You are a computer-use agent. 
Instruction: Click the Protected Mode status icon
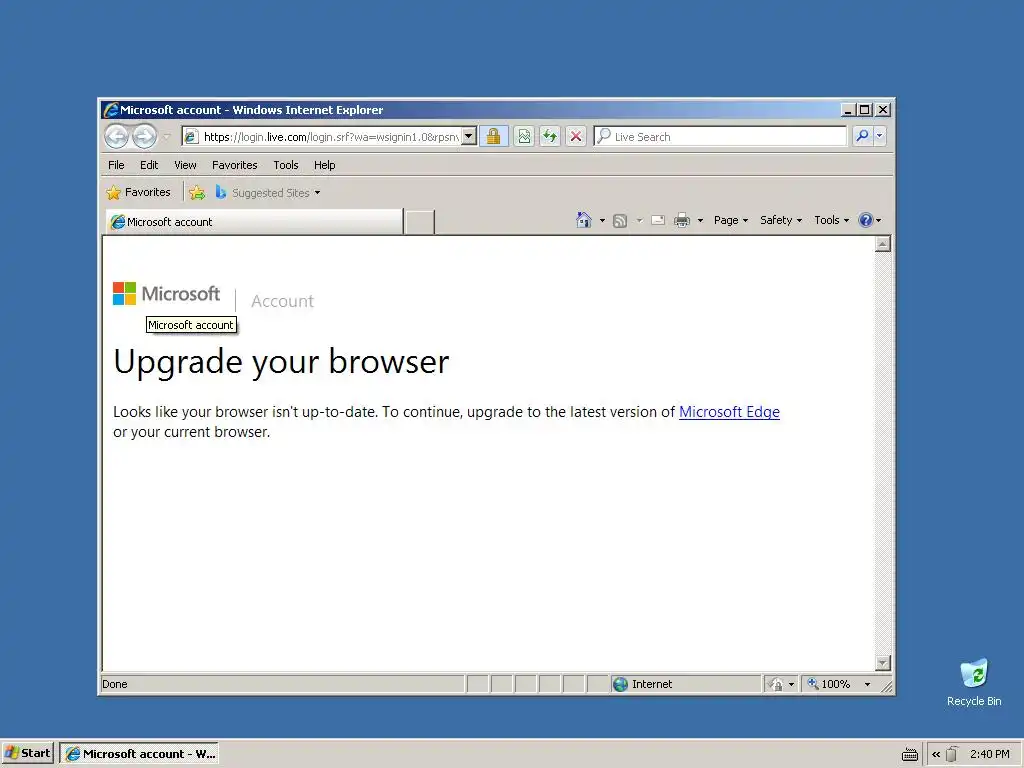[x=776, y=684]
